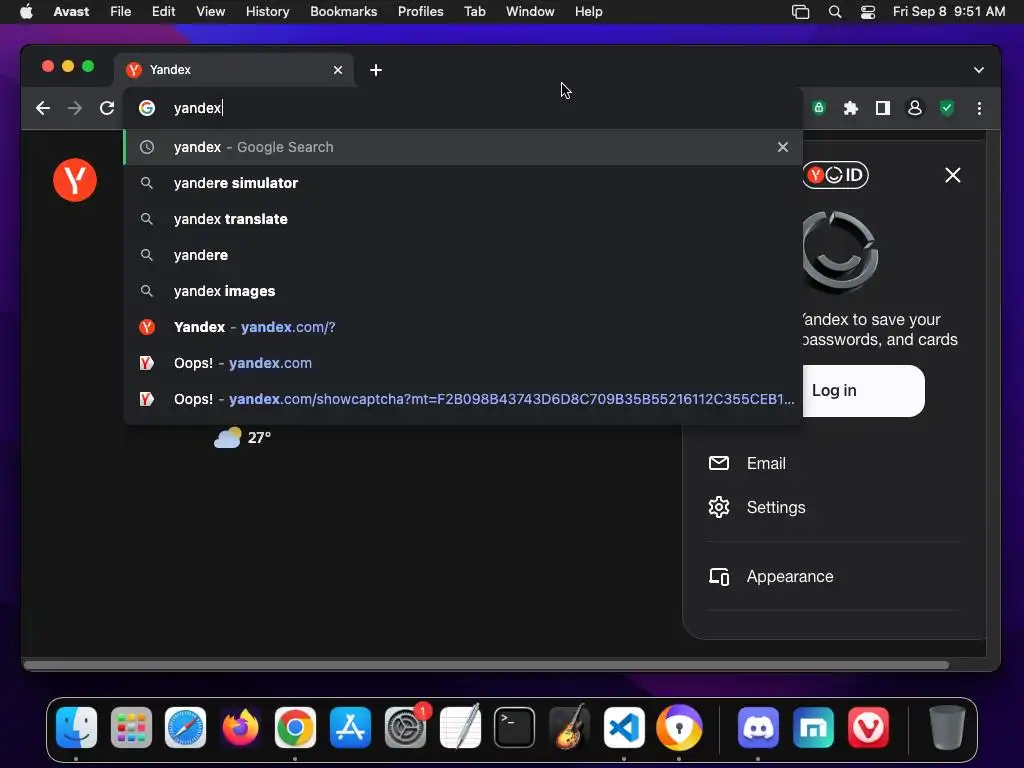Image resolution: width=1024 pixels, height=768 pixels.
Task: Open Appearance in the Yandex panel
Action: point(790,577)
